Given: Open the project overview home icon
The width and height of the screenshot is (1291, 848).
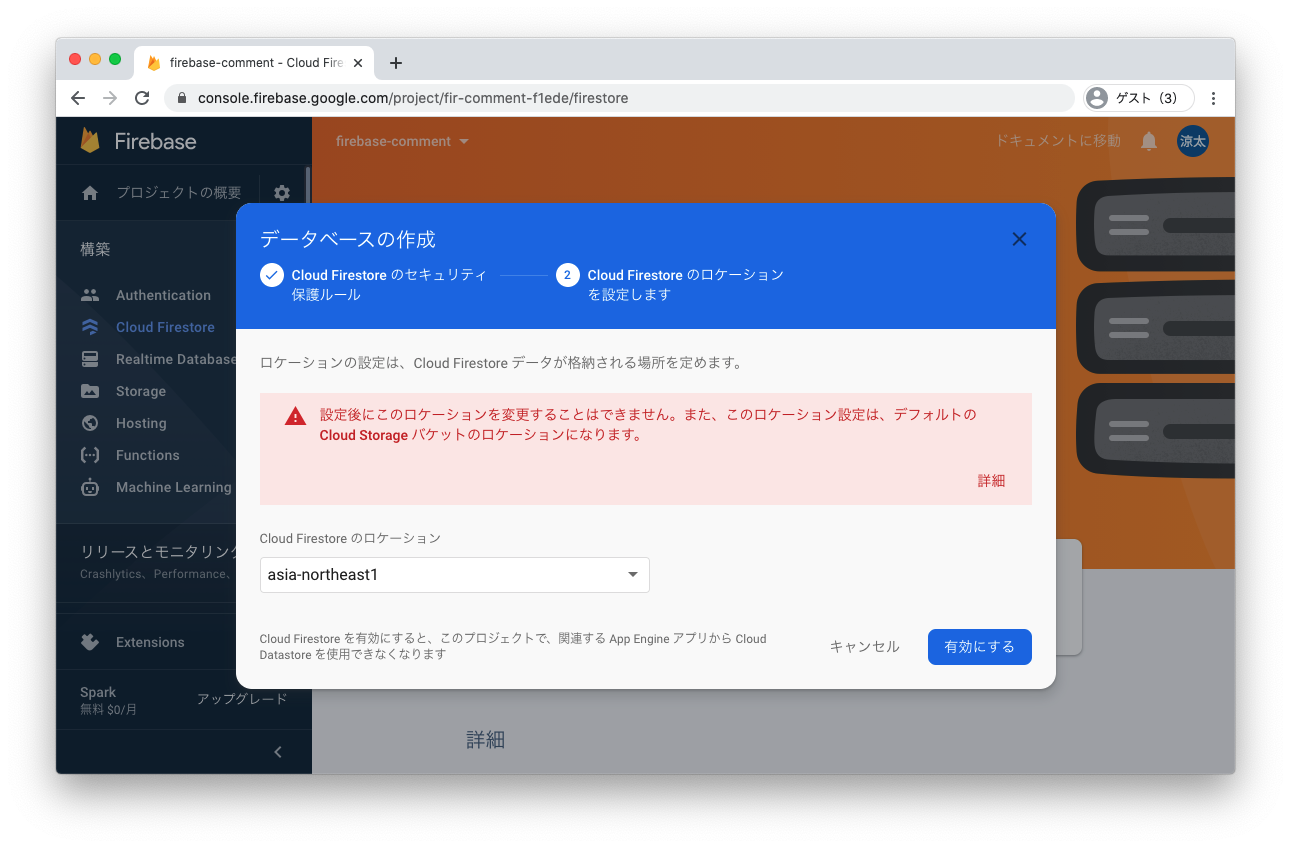Looking at the screenshot, I should pyautogui.click(x=90, y=193).
